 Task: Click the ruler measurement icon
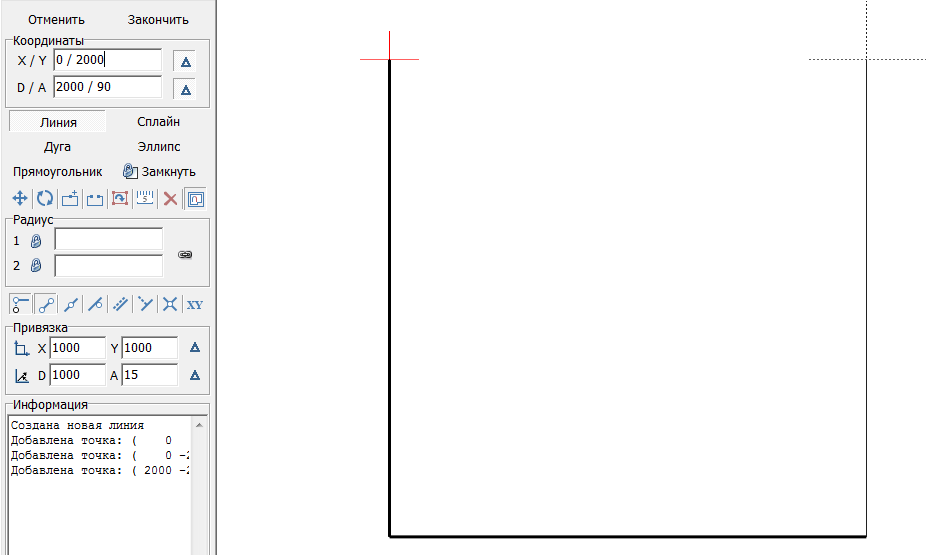tap(145, 198)
